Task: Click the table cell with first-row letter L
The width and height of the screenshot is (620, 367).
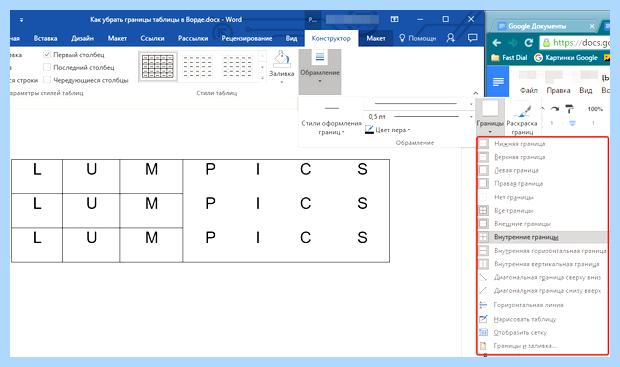Action: pyautogui.click(x=37, y=176)
